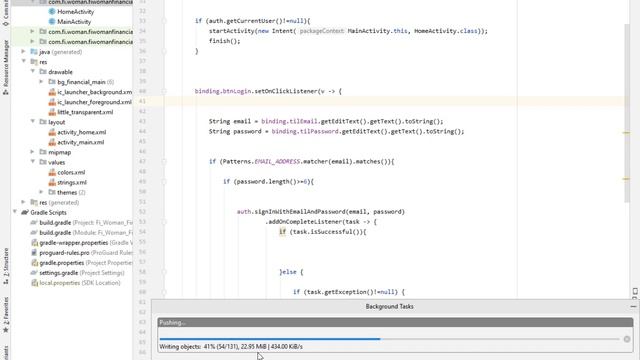Screen dimensions: 640x360
Task: Click the }else { line
Action: tap(291, 272)
